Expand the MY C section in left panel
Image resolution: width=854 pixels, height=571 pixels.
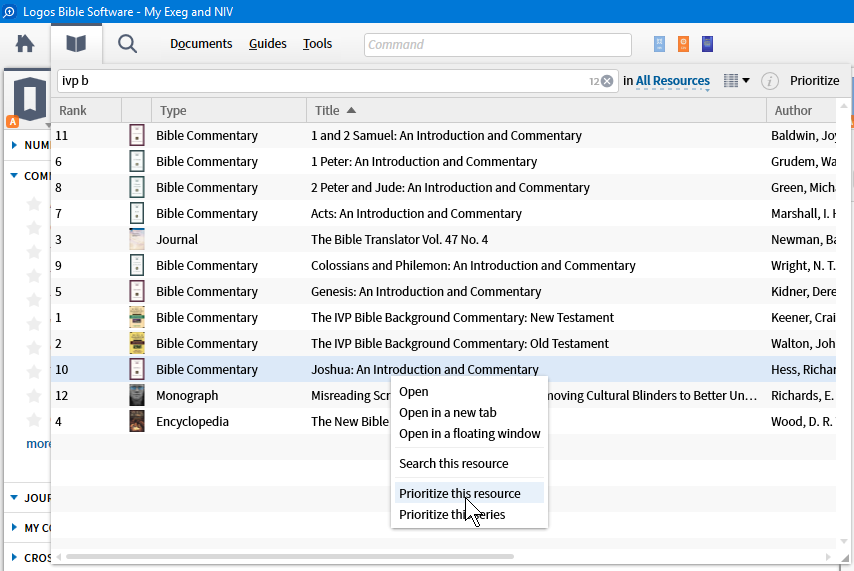coord(15,527)
